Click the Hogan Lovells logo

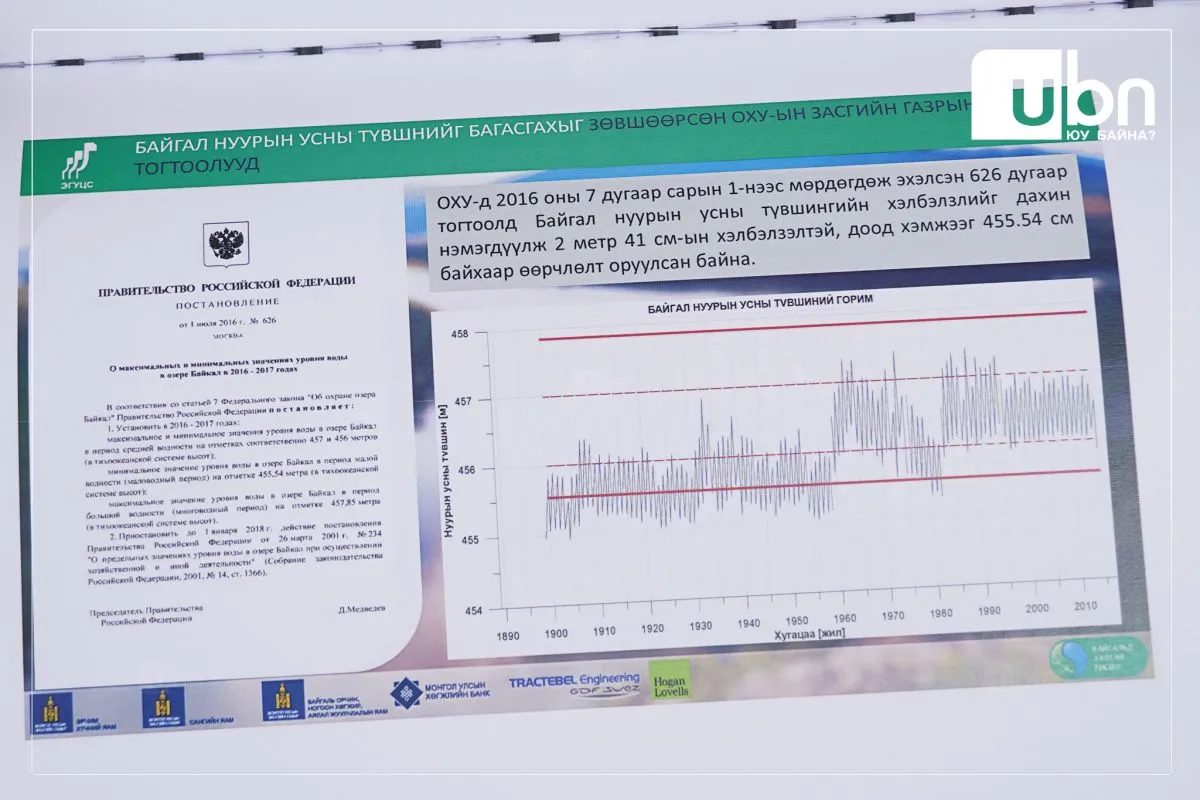671,679
